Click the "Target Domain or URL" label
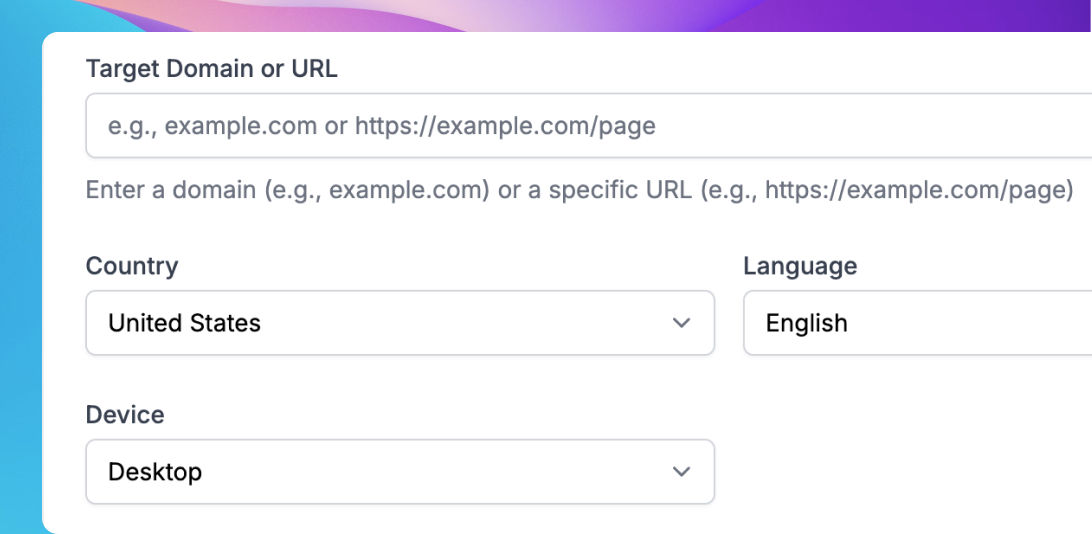The height and width of the screenshot is (534, 1092). 212,68
